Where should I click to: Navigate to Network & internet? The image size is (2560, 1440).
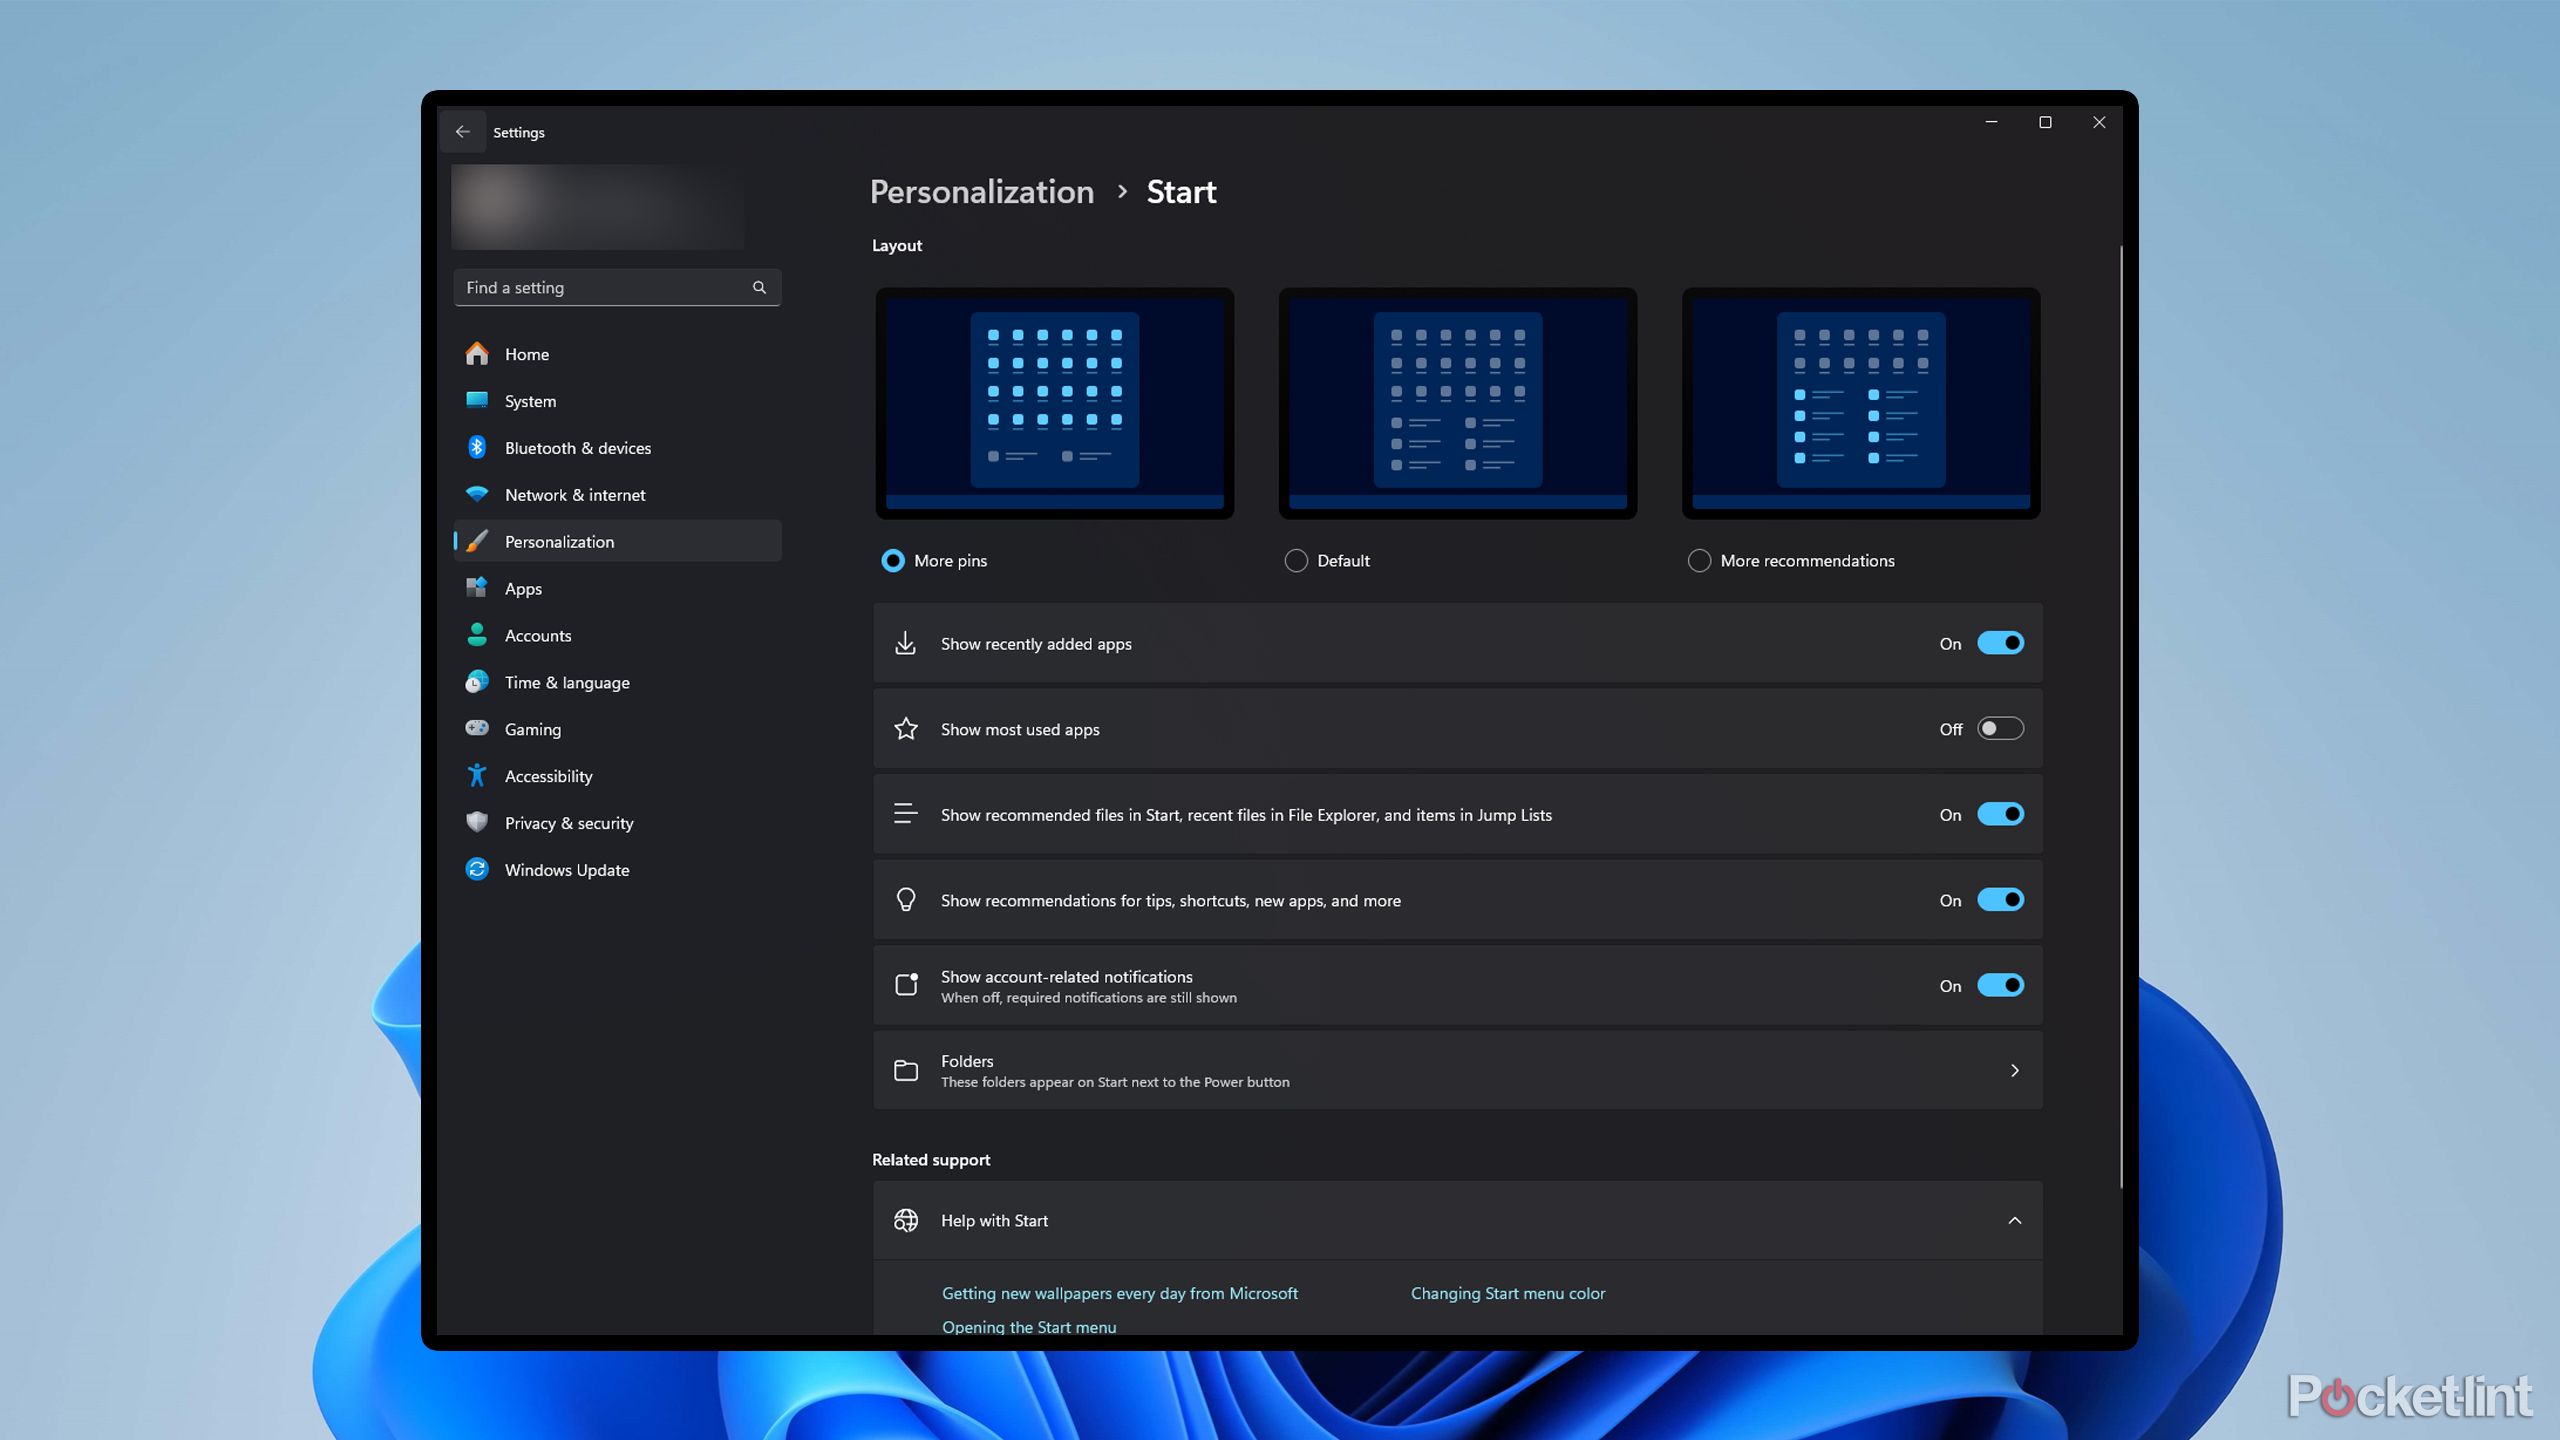pyautogui.click(x=617, y=494)
